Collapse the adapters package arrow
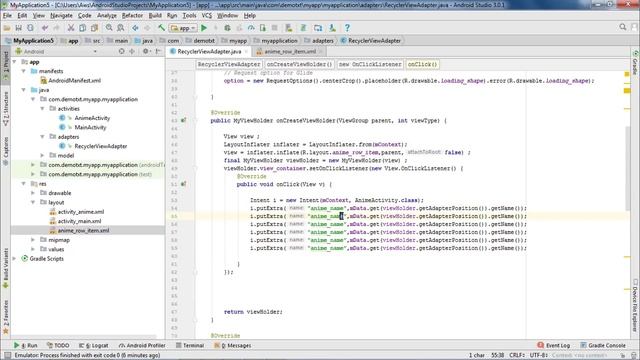The width and height of the screenshot is (640, 360). click(42, 137)
